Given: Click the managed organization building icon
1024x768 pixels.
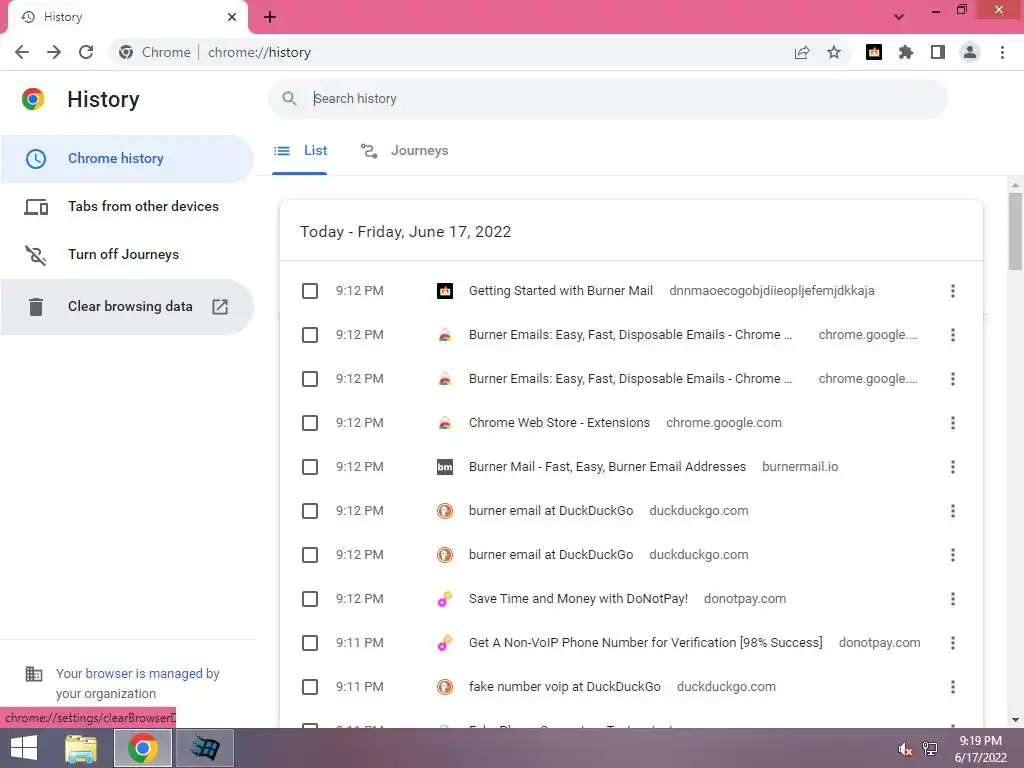Looking at the screenshot, I should [33, 673].
